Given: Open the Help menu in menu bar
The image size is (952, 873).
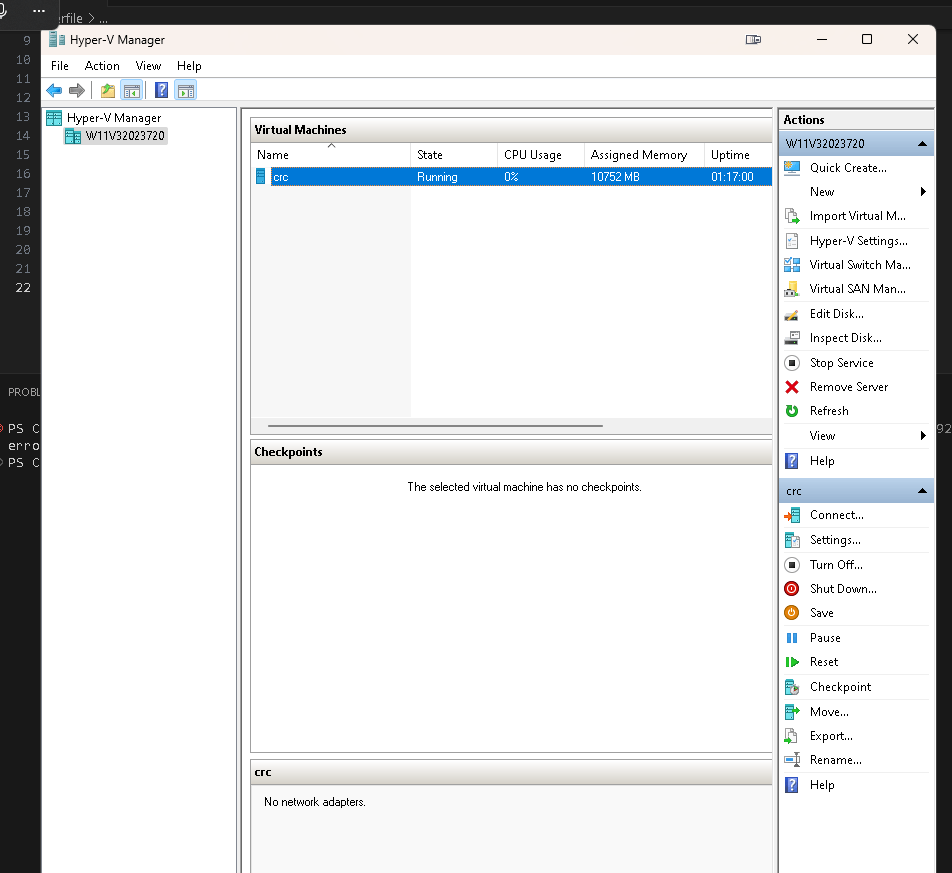Looking at the screenshot, I should pyautogui.click(x=189, y=66).
